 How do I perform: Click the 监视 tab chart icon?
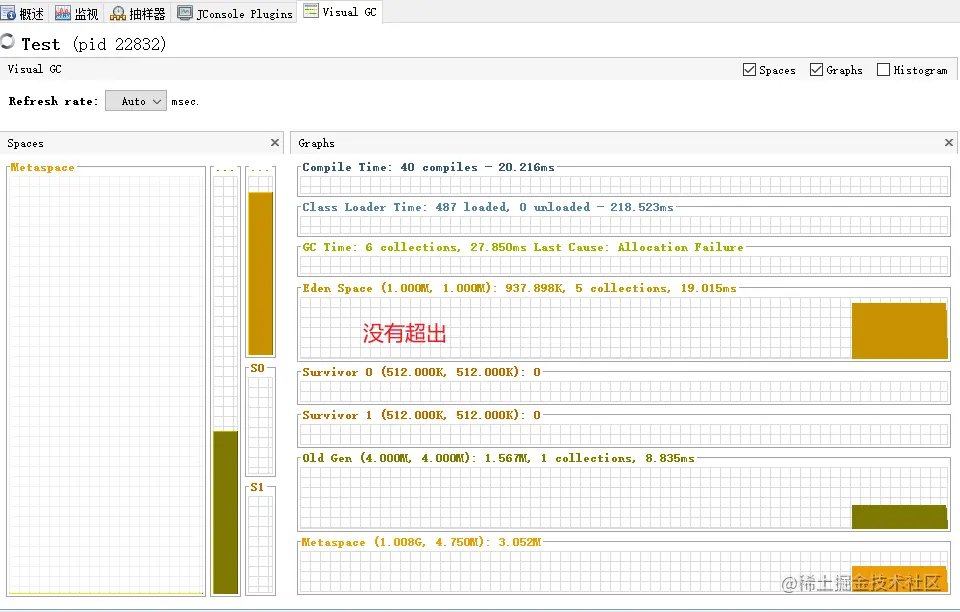point(62,13)
